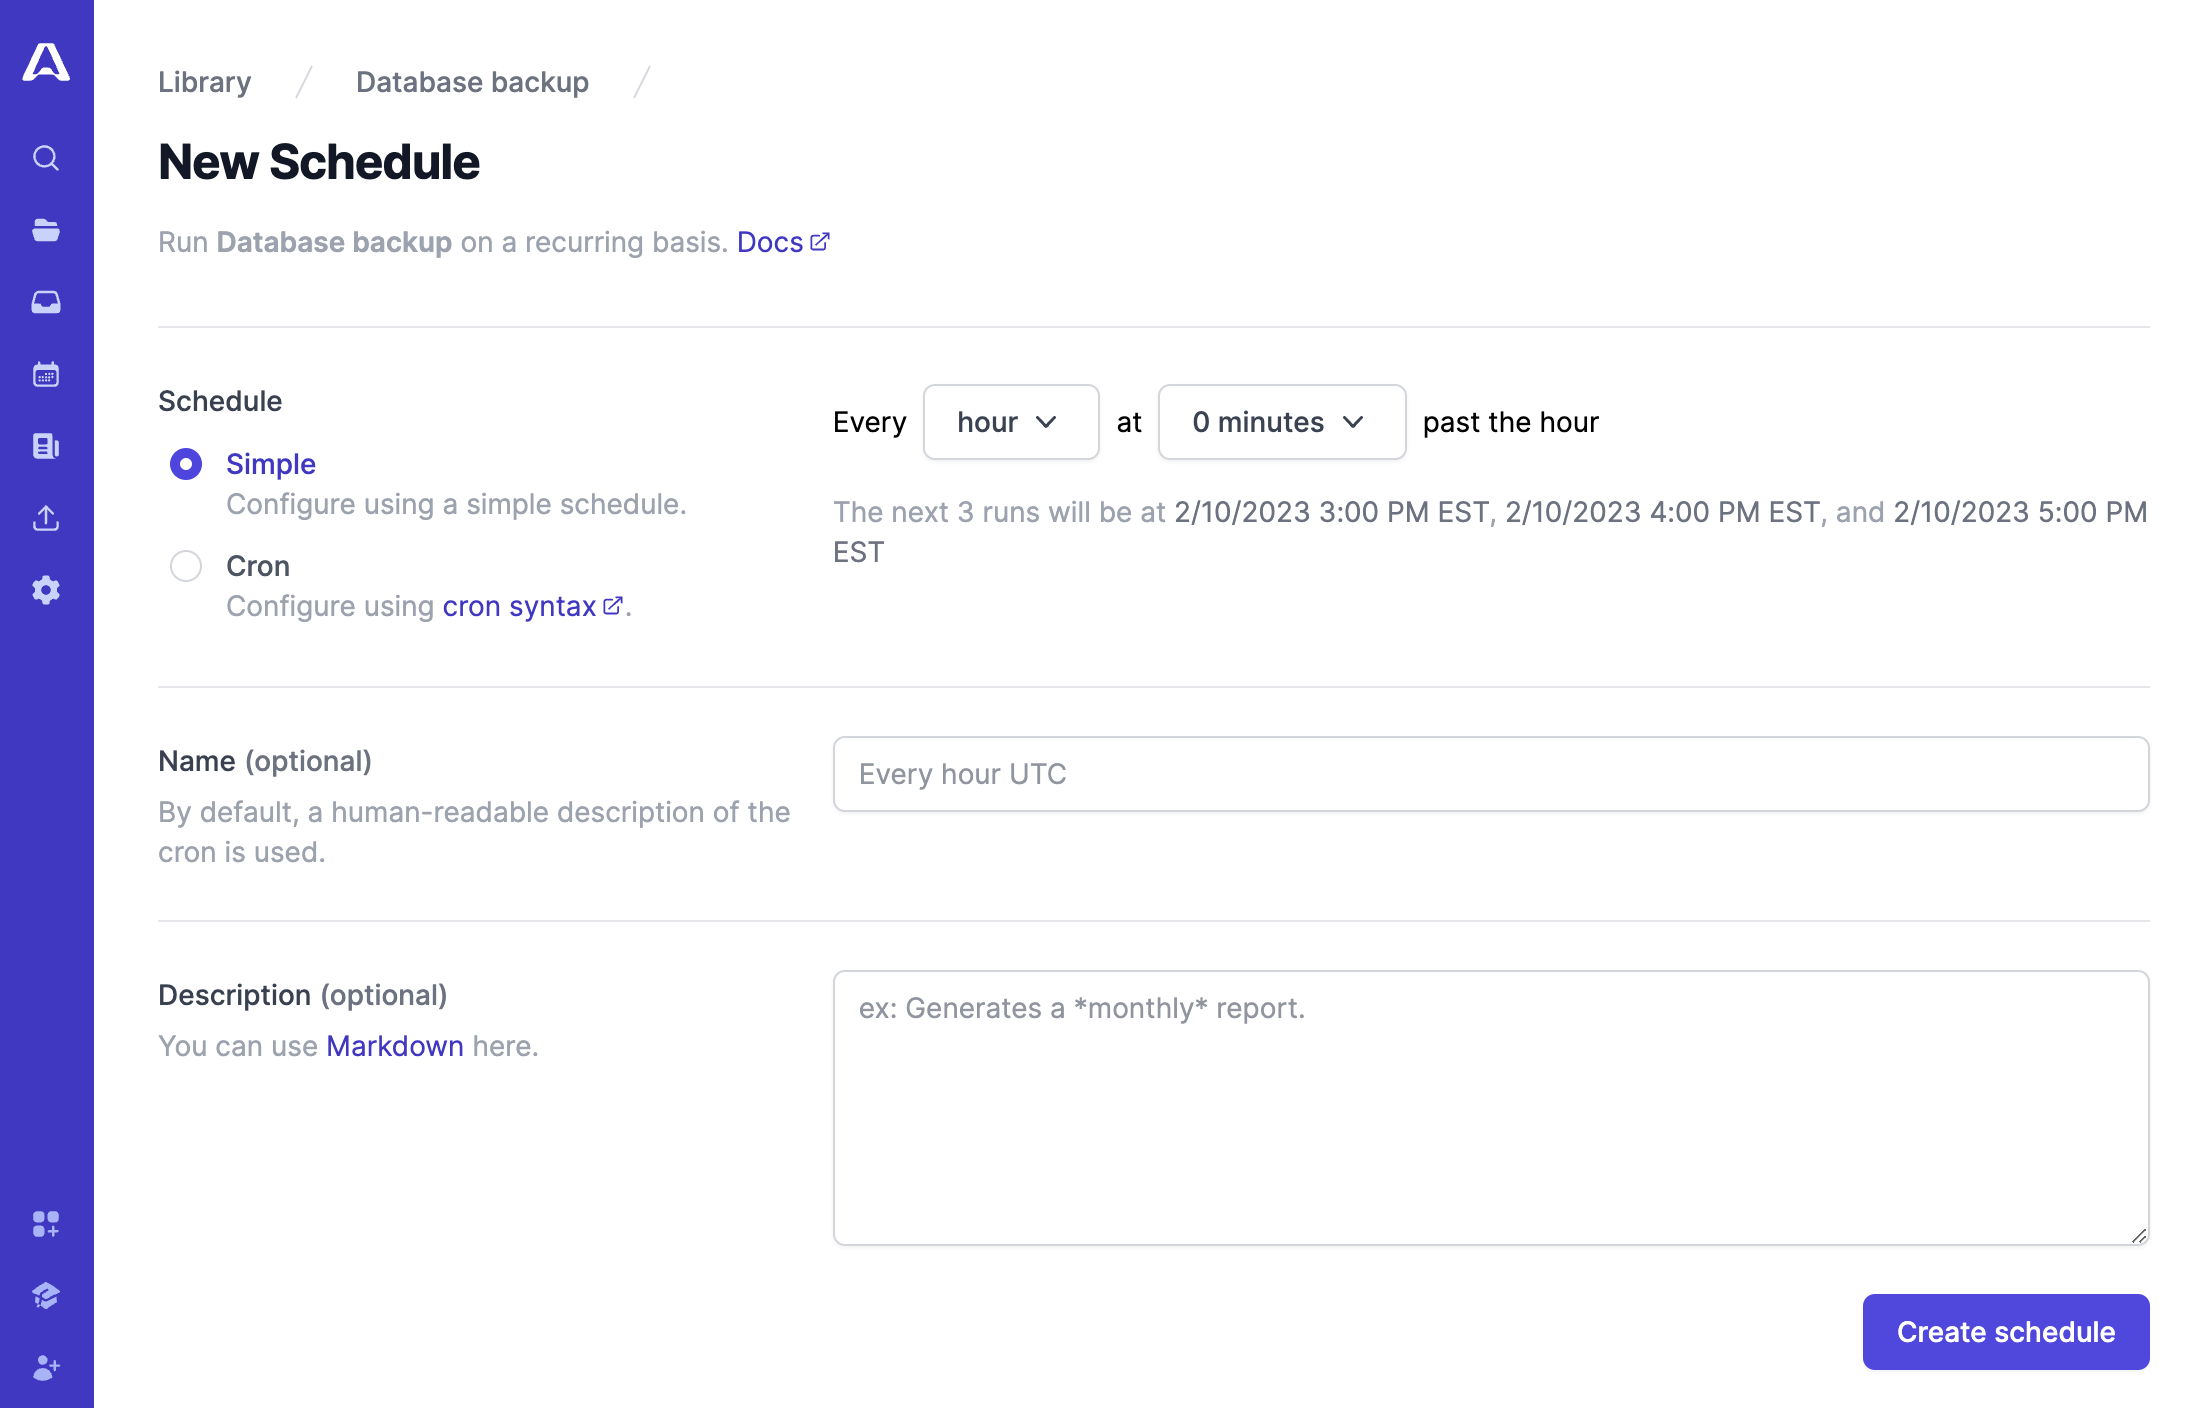Open search from the sidebar magnifier icon

tap(46, 158)
